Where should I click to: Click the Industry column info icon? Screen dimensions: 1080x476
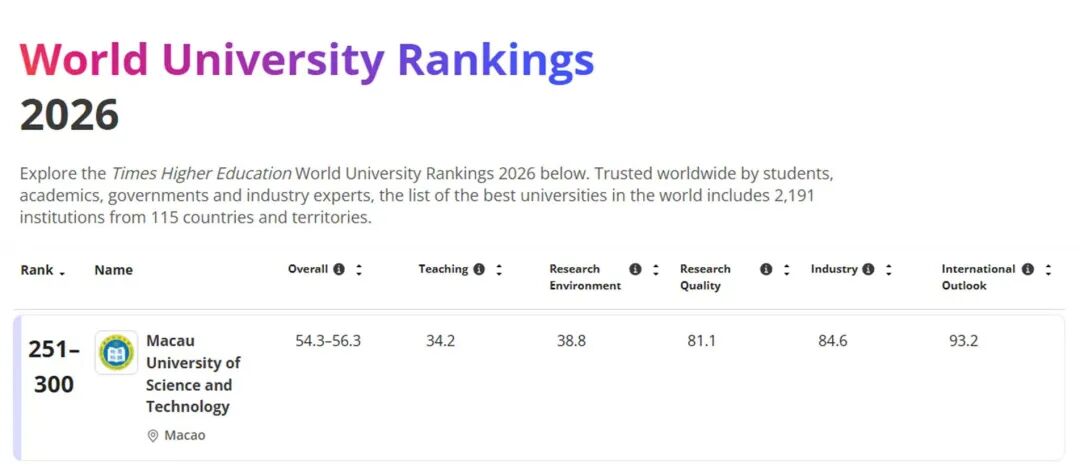pos(868,270)
